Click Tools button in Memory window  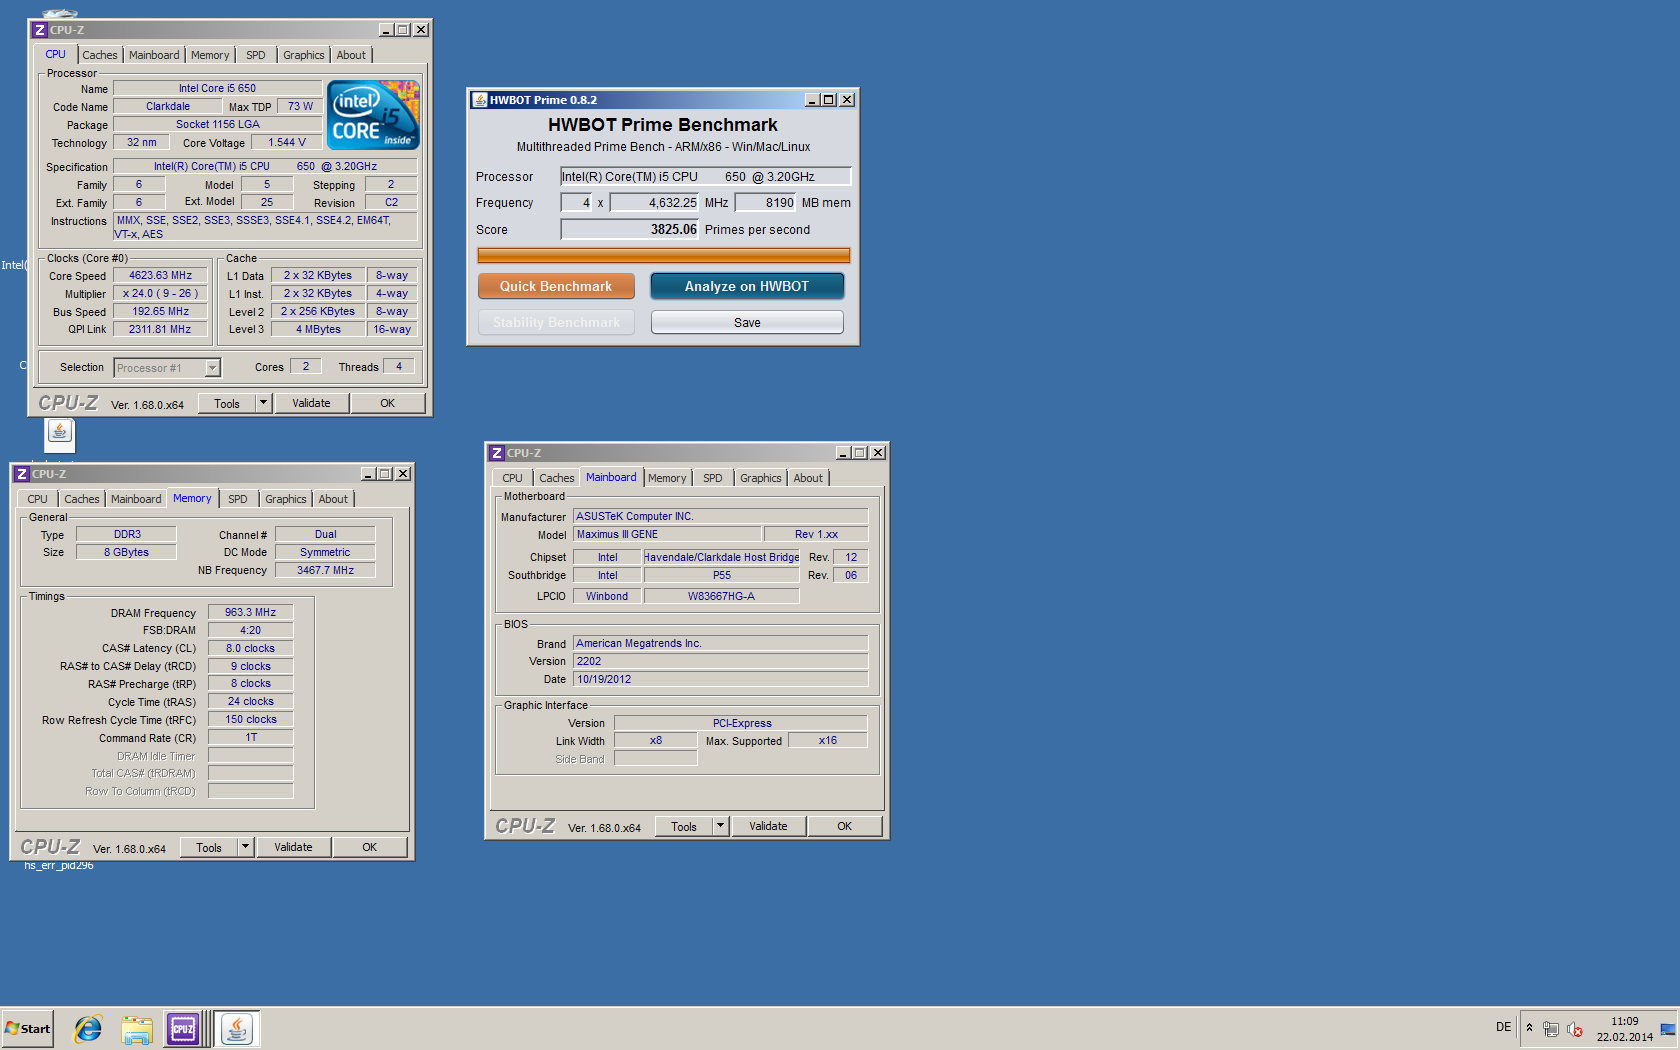pyautogui.click(x=209, y=847)
